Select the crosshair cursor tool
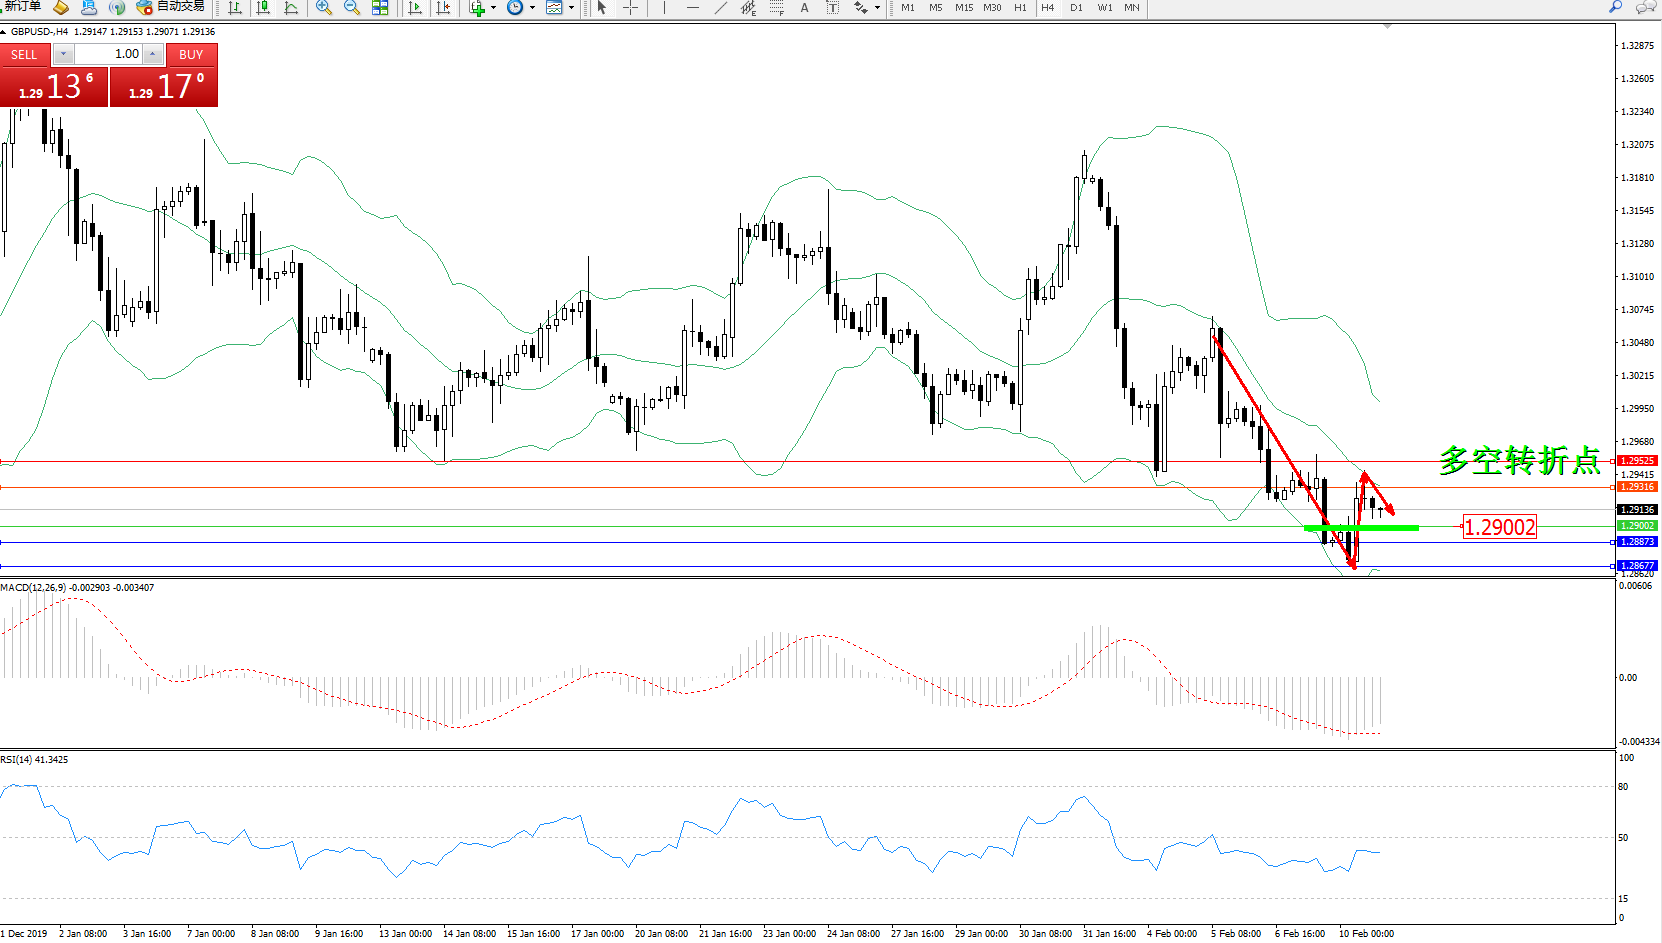 [630, 8]
